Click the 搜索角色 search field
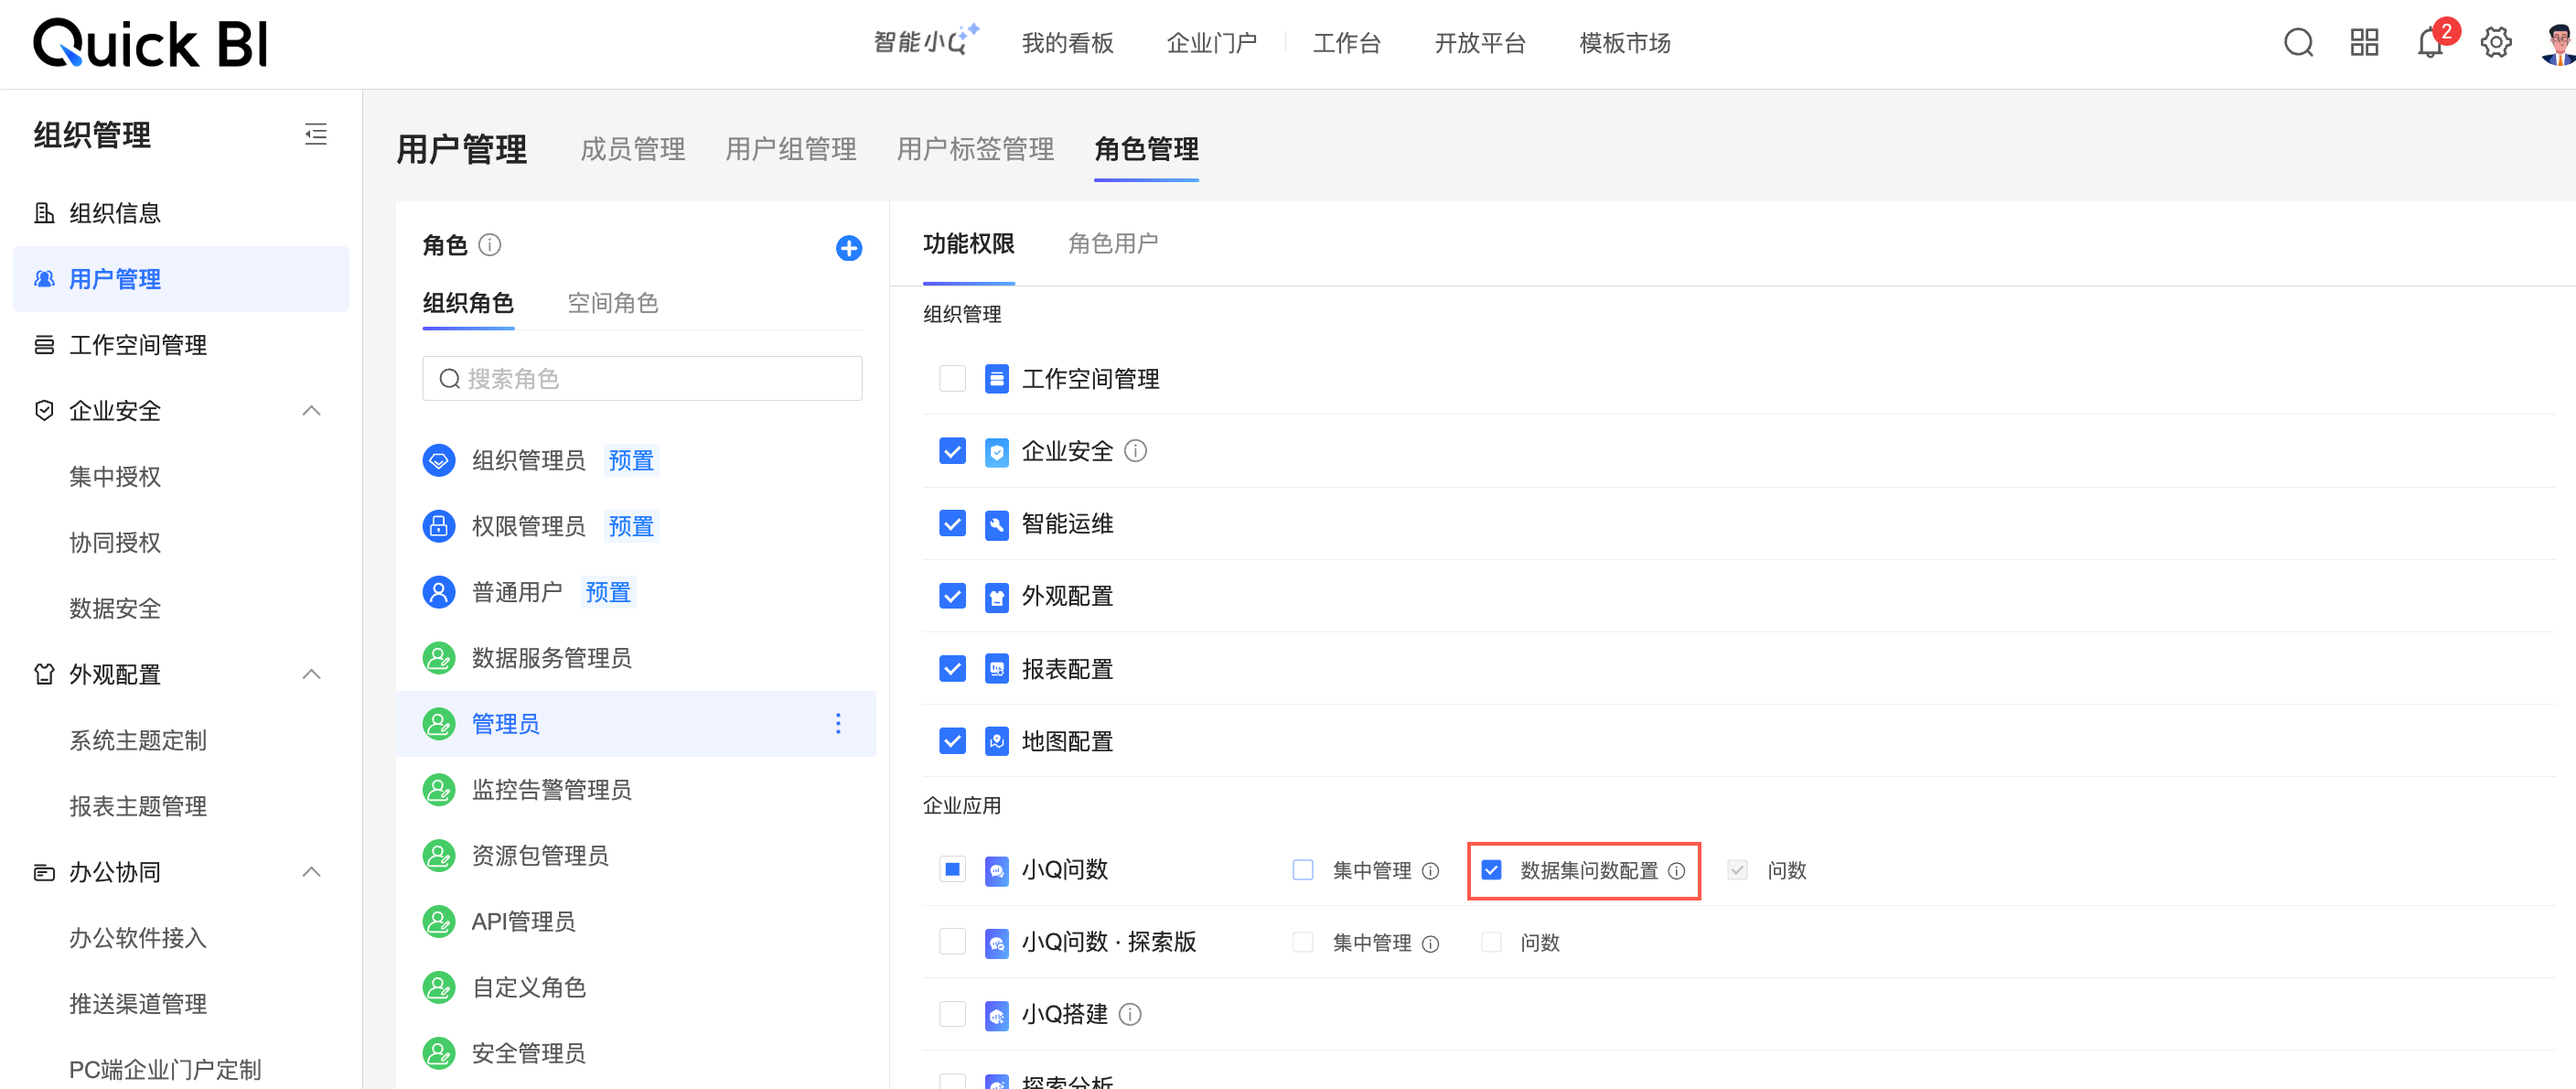Image resolution: width=2576 pixels, height=1089 pixels. [642, 379]
